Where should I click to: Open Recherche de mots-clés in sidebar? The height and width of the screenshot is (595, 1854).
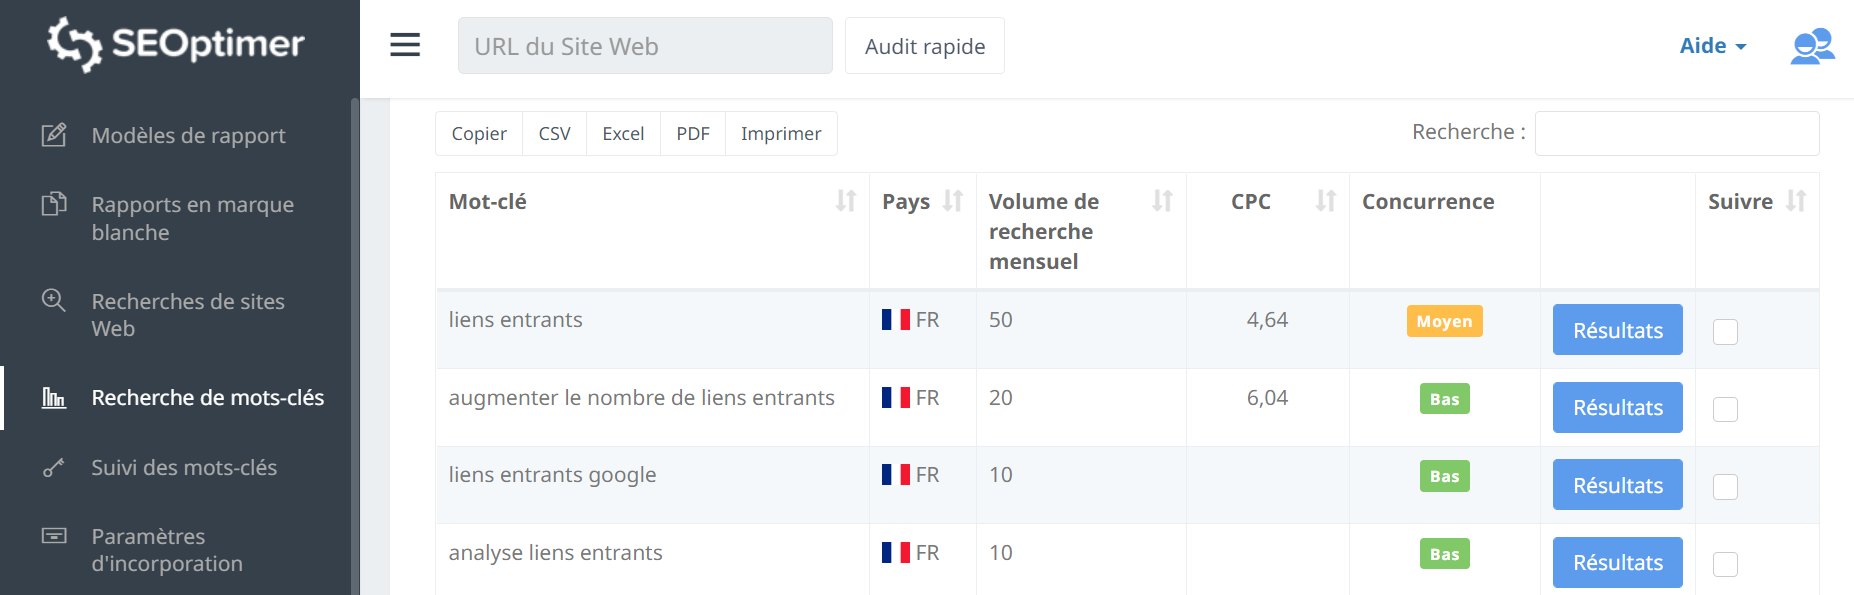tap(207, 398)
